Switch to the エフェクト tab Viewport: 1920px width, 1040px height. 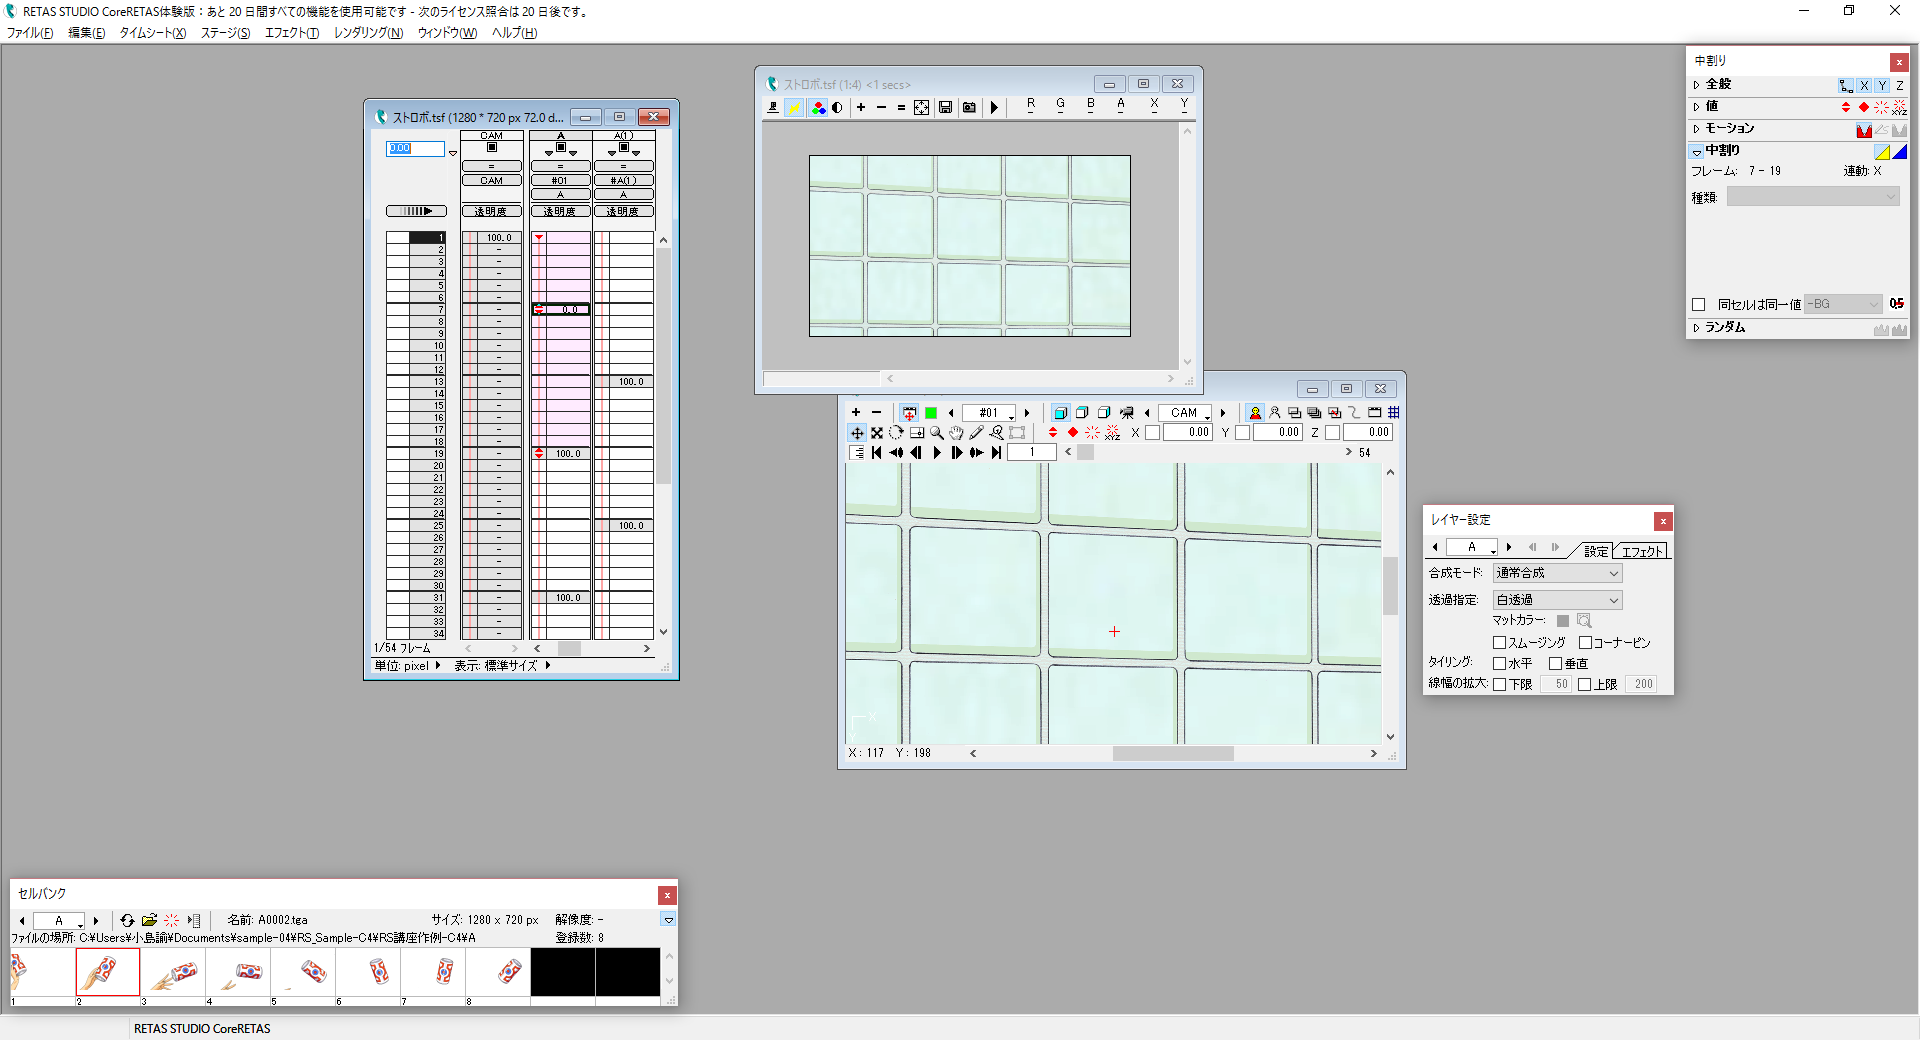(x=1641, y=551)
